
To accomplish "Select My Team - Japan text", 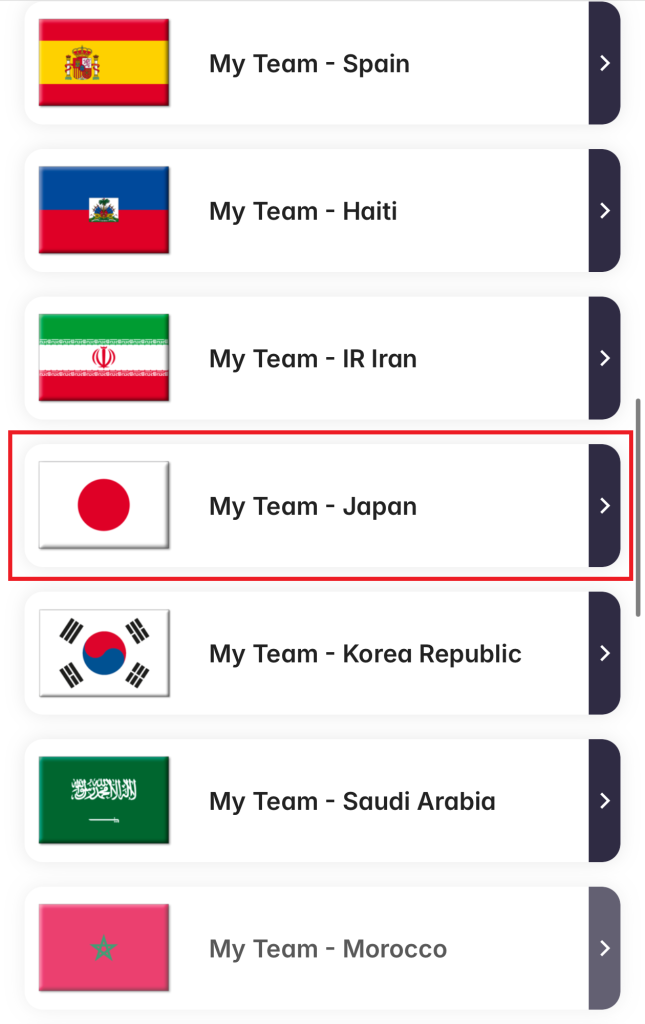I will [312, 506].
